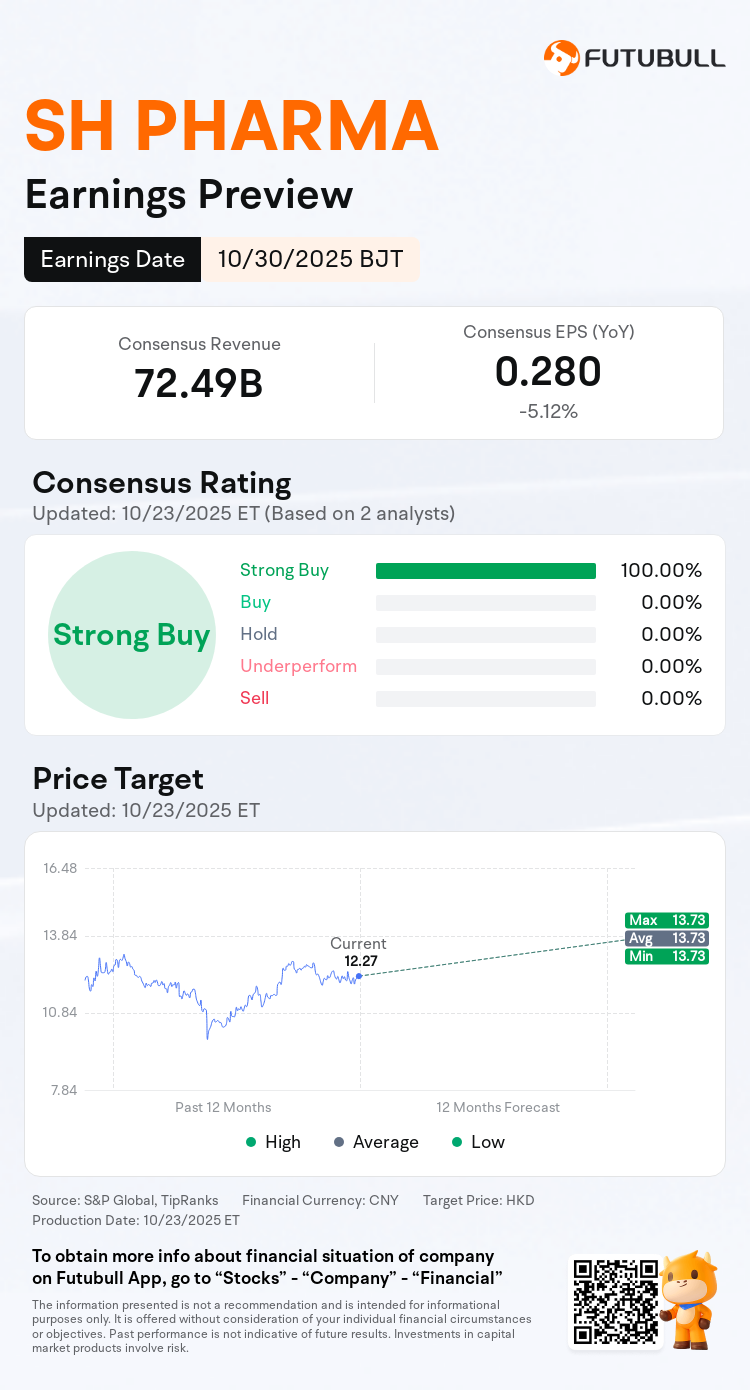Click the QR code image

point(616,1300)
